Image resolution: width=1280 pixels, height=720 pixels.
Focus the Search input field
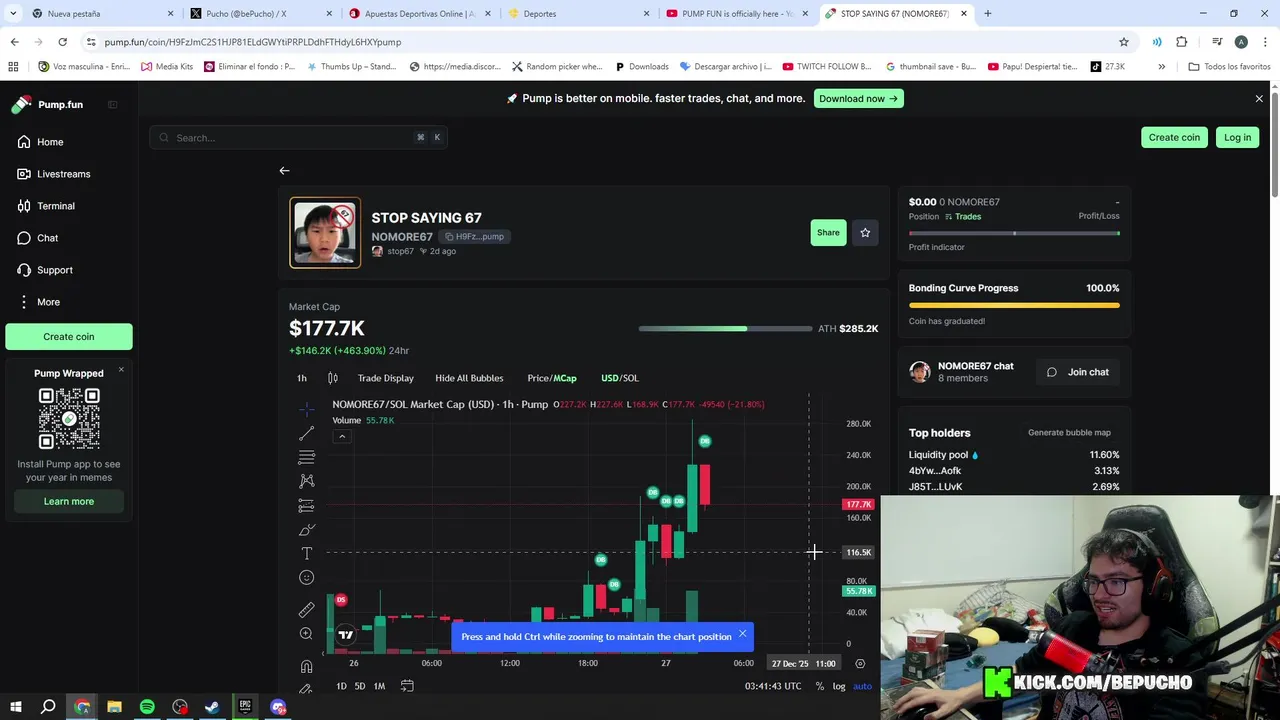[x=298, y=138]
